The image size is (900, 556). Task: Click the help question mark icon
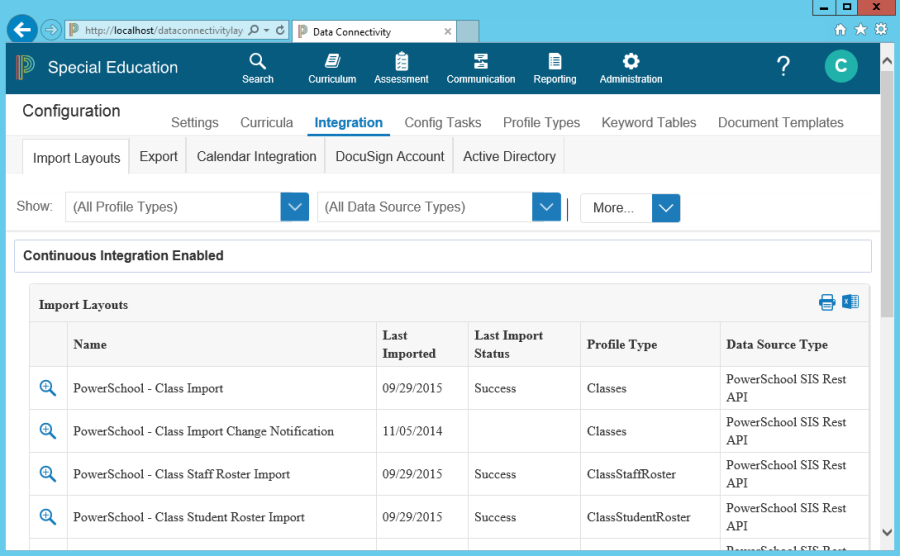pyautogui.click(x=783, y=67)
